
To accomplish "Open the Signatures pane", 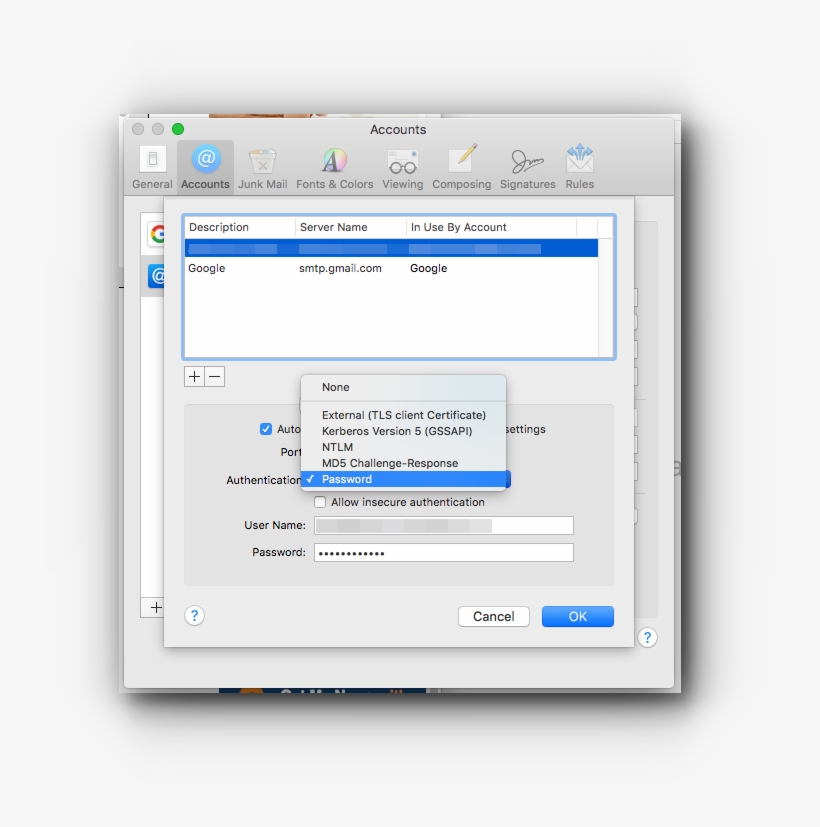I will [527, 166].
